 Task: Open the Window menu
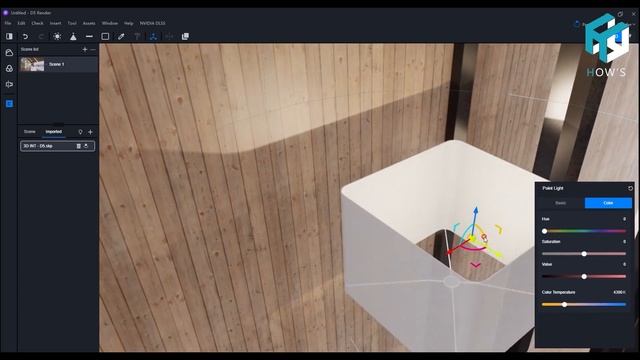point(110,23)
